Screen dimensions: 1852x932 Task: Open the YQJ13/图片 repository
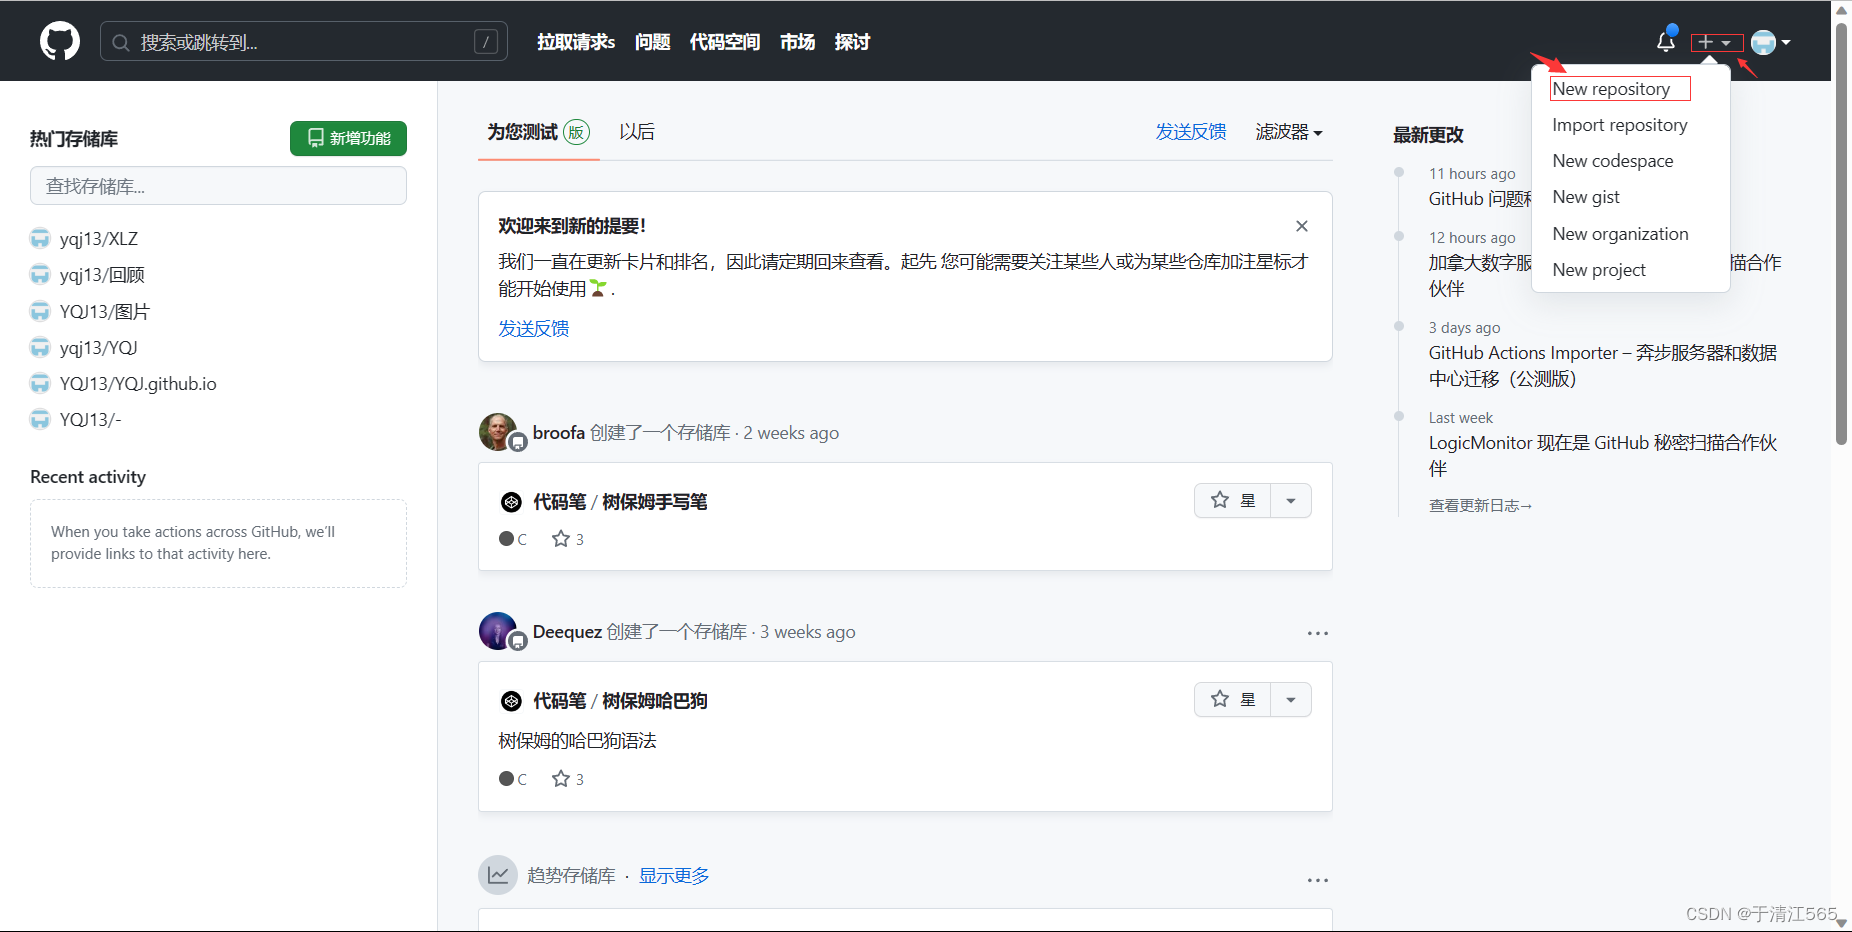[x=105, y=311]
